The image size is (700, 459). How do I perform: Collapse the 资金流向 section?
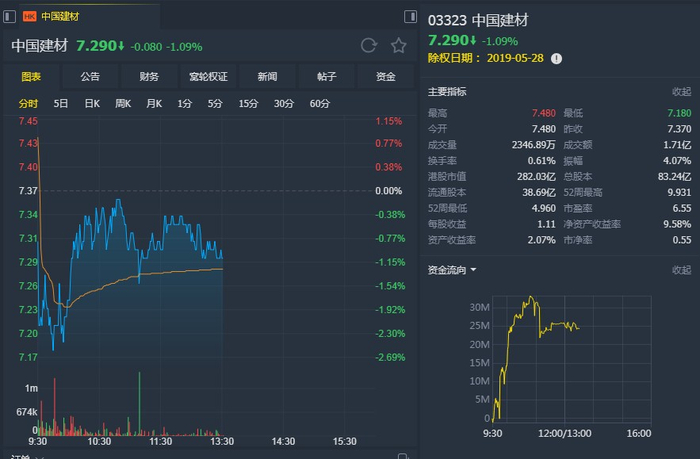tap(681, 270)
